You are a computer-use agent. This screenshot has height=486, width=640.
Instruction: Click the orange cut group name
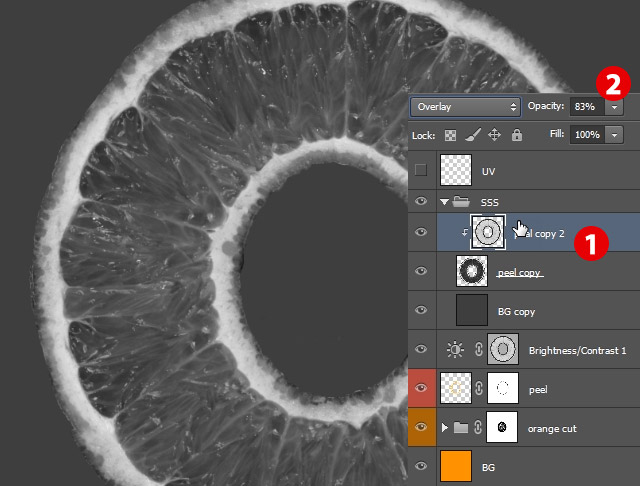click(x=552, y=429)
